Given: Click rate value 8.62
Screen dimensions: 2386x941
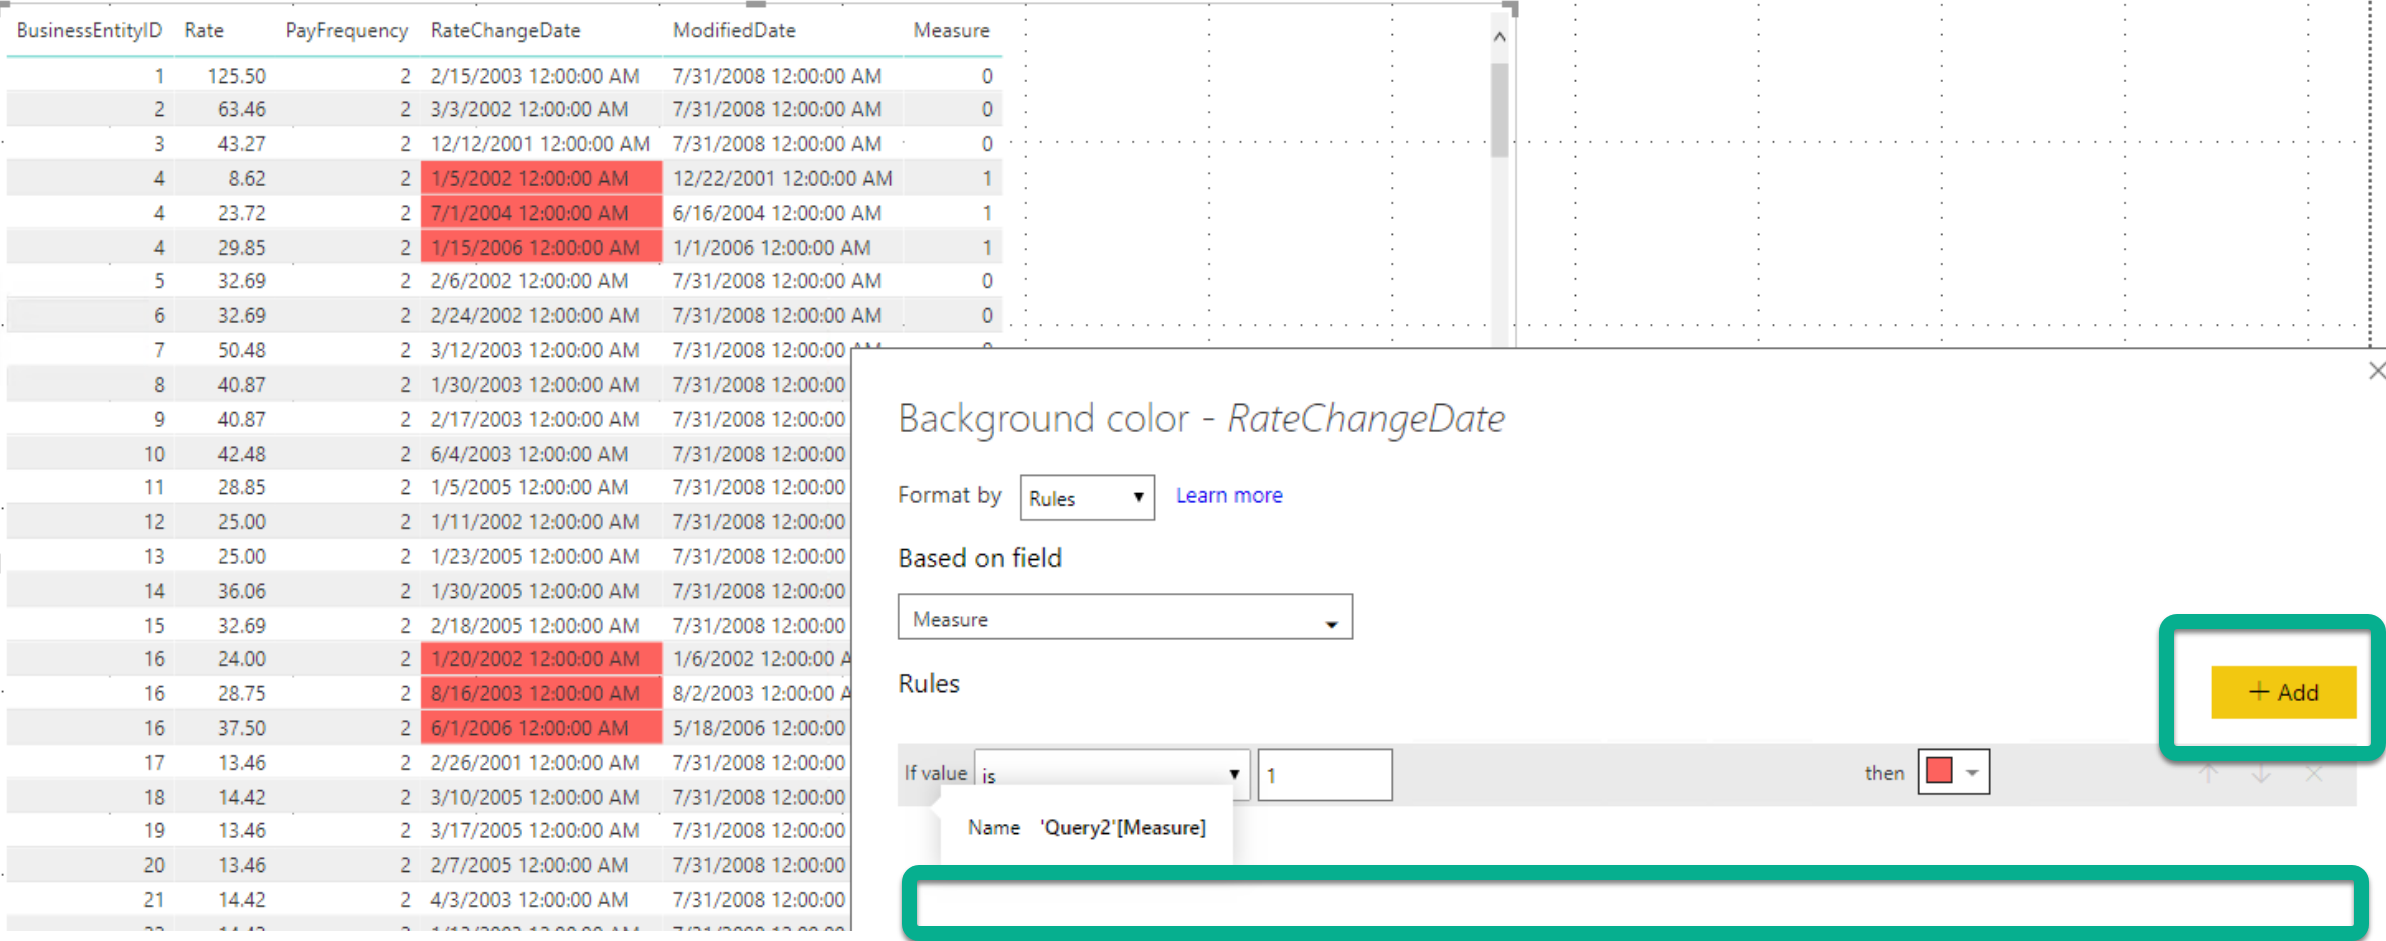Looking at the screenshot, I should tap(246, 178).
